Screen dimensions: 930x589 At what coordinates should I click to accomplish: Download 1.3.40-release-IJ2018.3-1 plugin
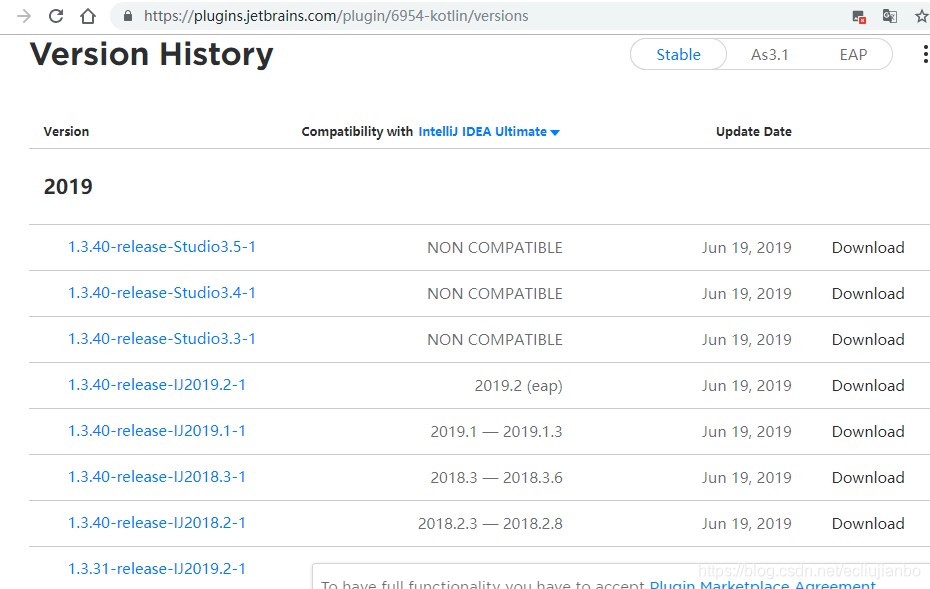click(868, 477)
